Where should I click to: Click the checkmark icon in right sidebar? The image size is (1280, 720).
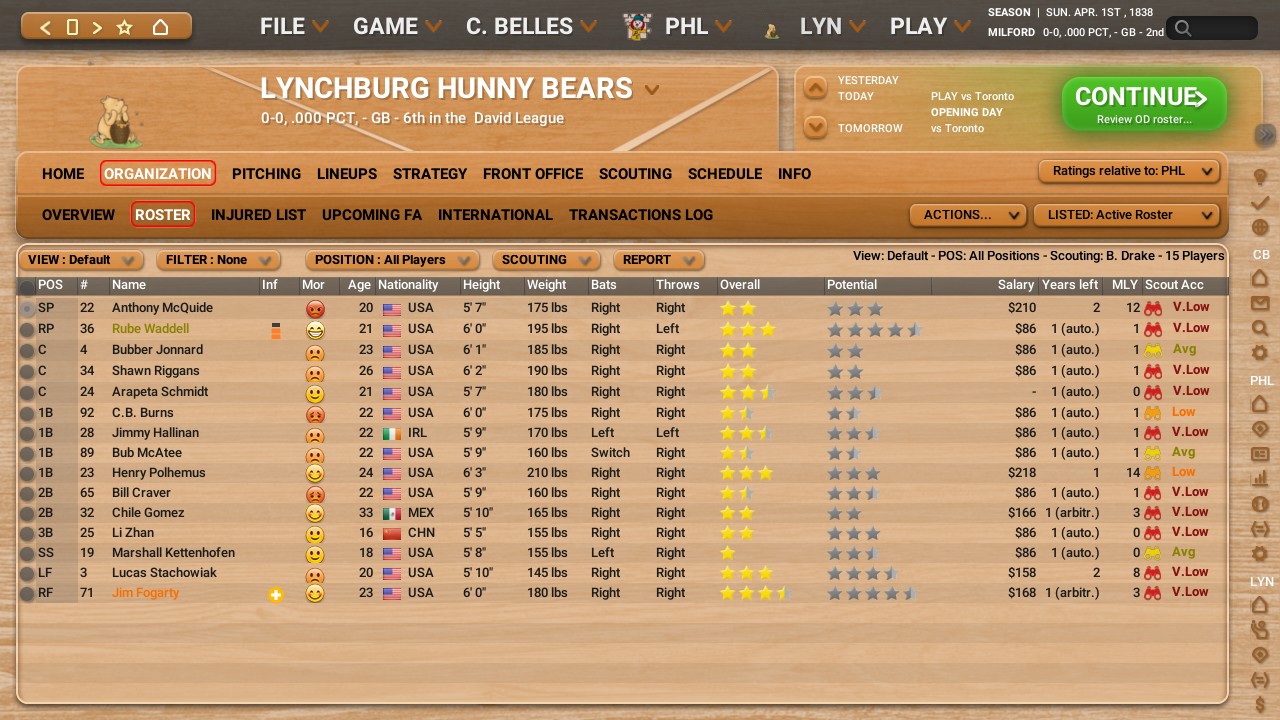coord(1260,203)
